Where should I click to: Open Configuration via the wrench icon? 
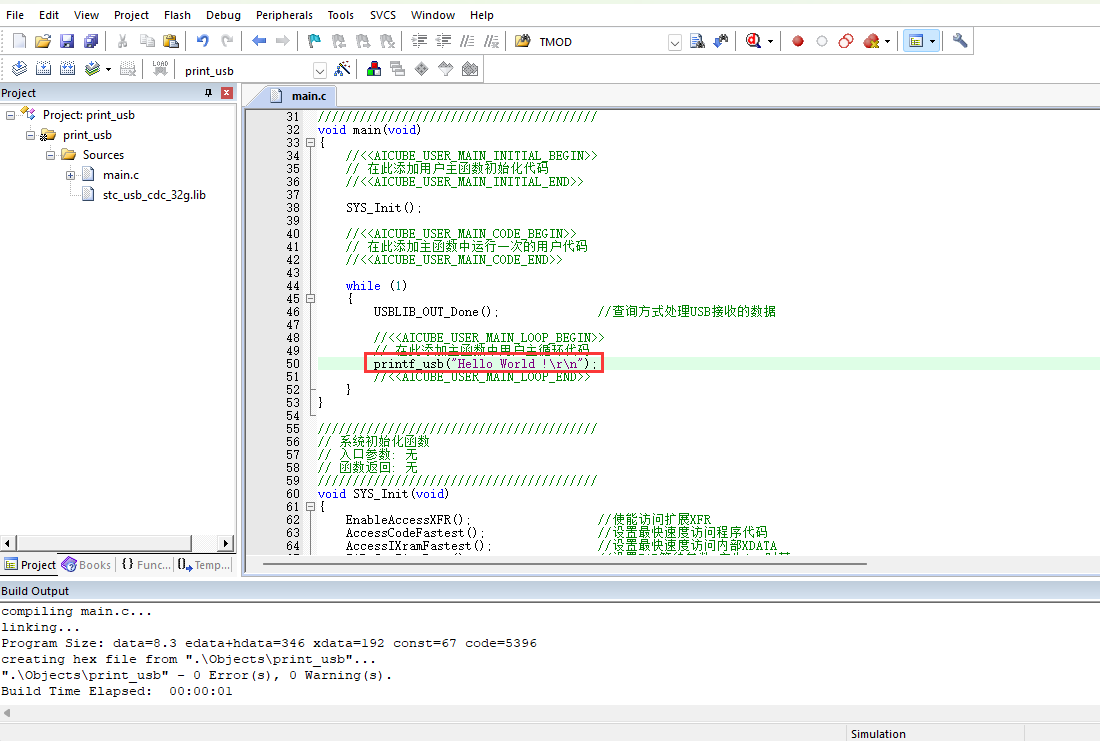tap(960, 41)
